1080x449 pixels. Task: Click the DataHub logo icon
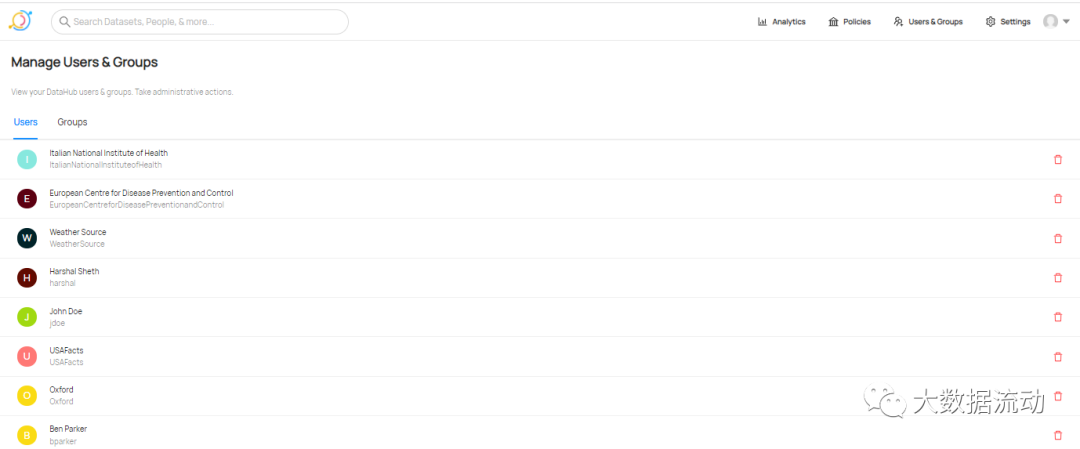coord(21,21)
